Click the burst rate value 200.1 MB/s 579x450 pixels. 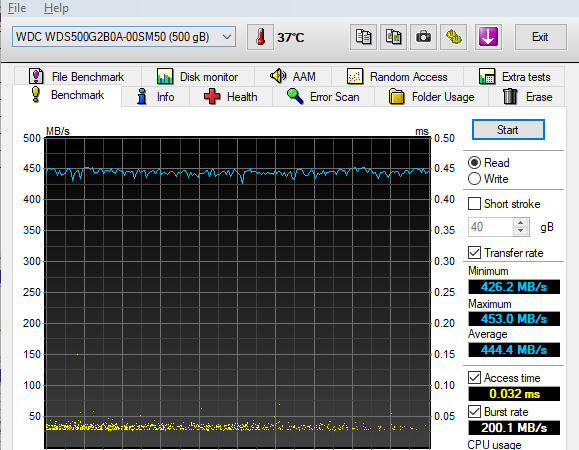(514, 428)
